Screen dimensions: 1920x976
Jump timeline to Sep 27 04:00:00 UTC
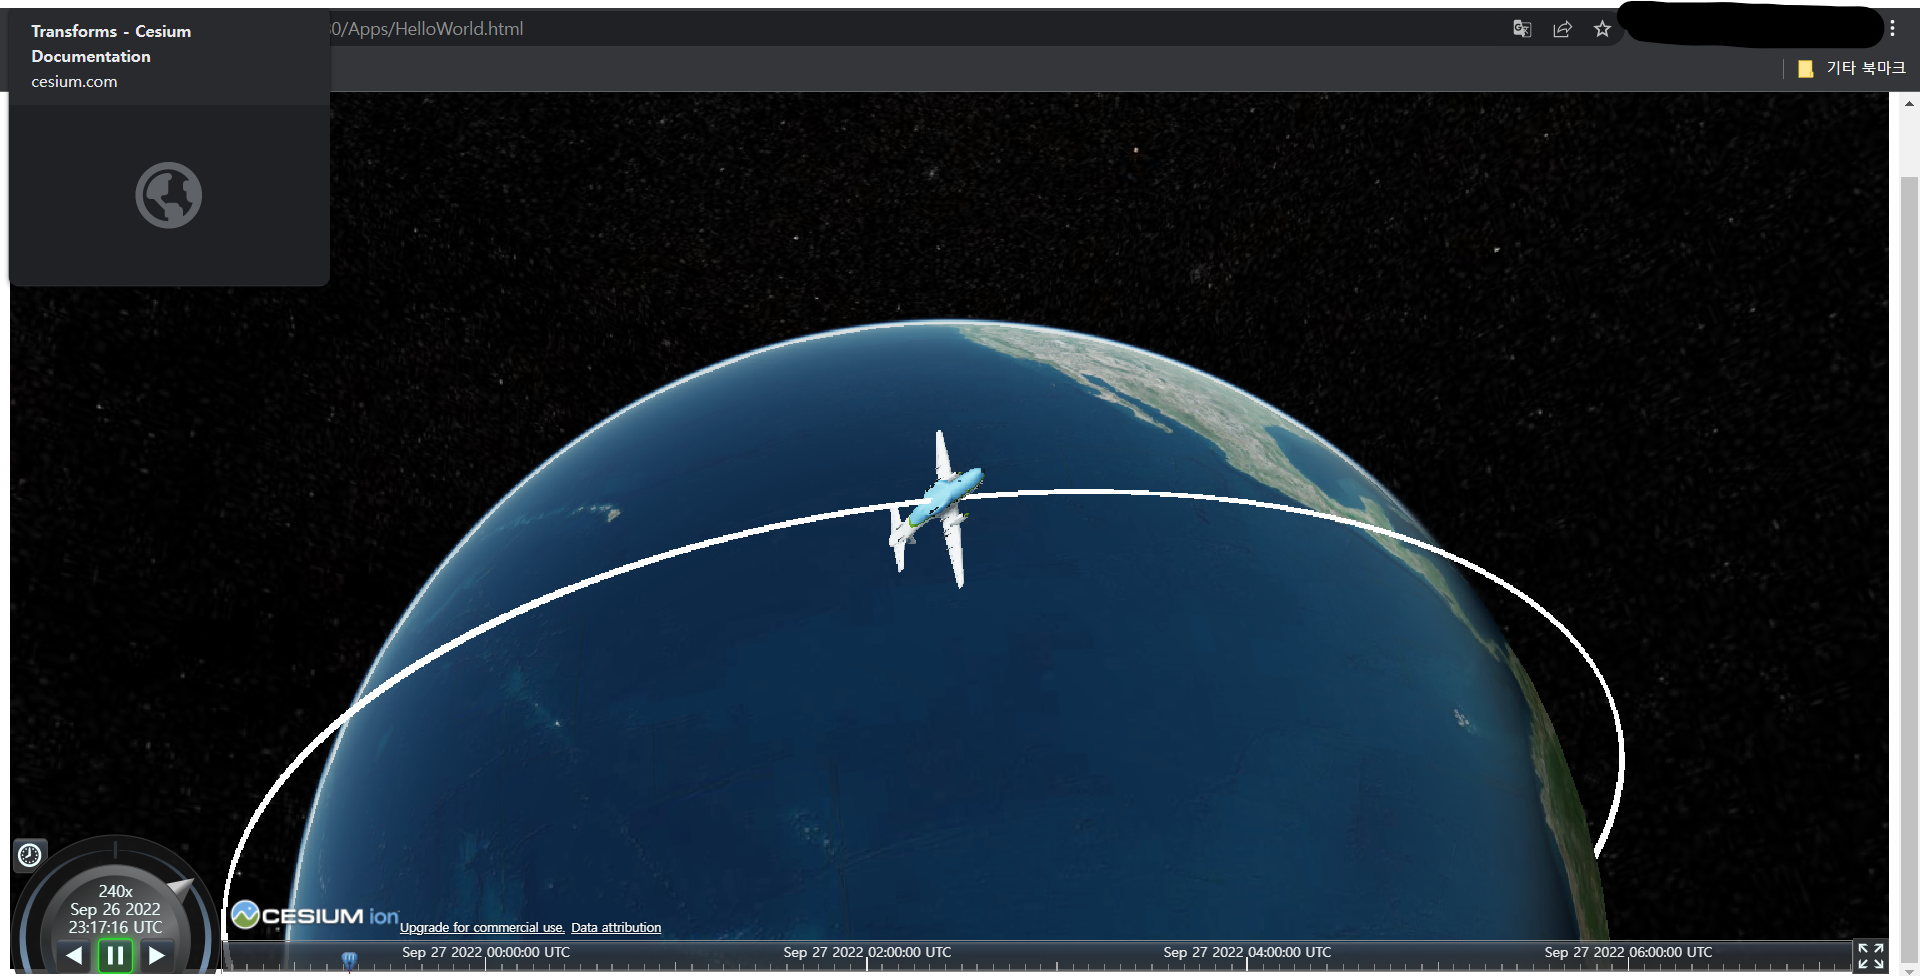click(x=1247, y=953)
